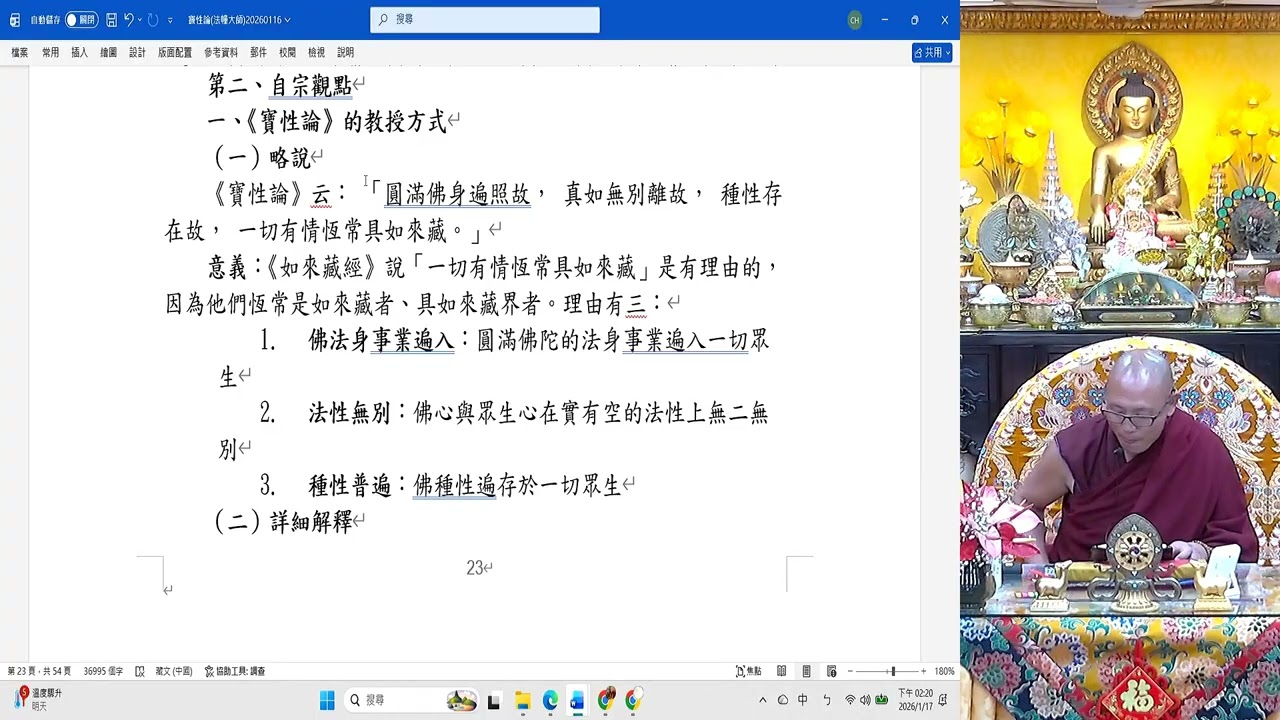Click the OneDrive cloud tray icon
This screenshot has height=720, width=1280.
point(782,700)
